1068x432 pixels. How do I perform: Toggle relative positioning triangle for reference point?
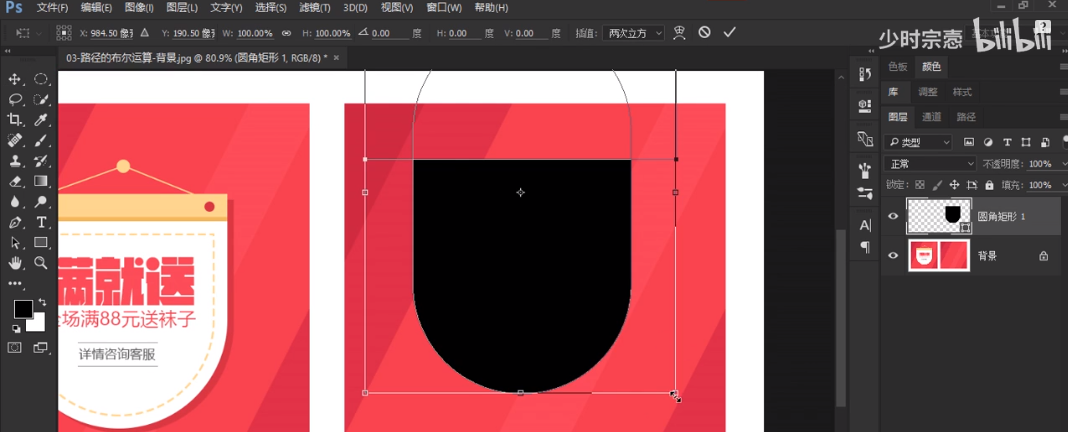point(144,33)
